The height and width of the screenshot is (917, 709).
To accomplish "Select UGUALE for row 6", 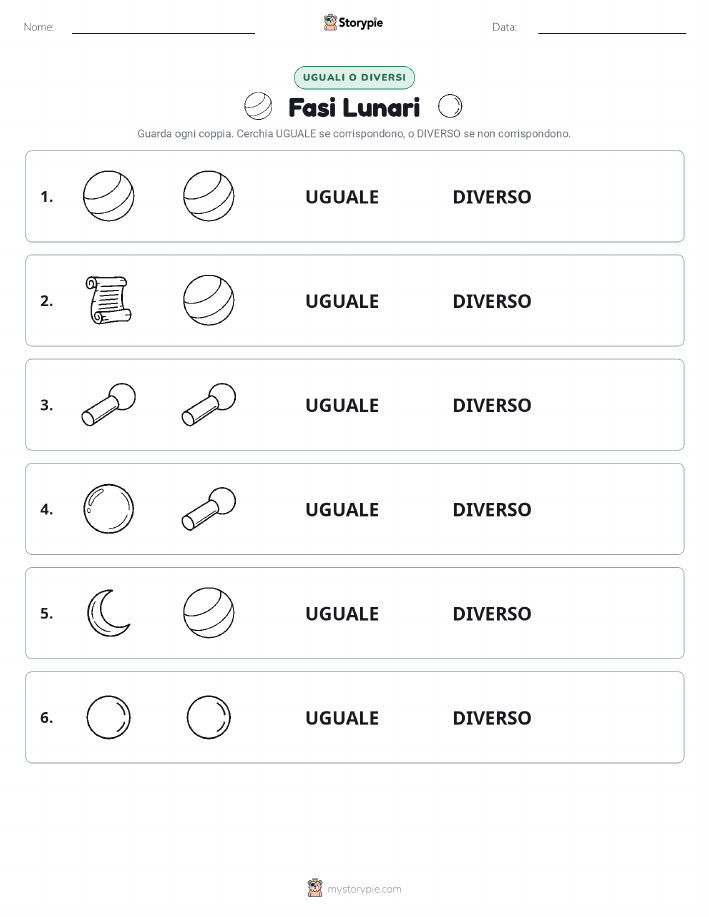I will pos(342,718).
